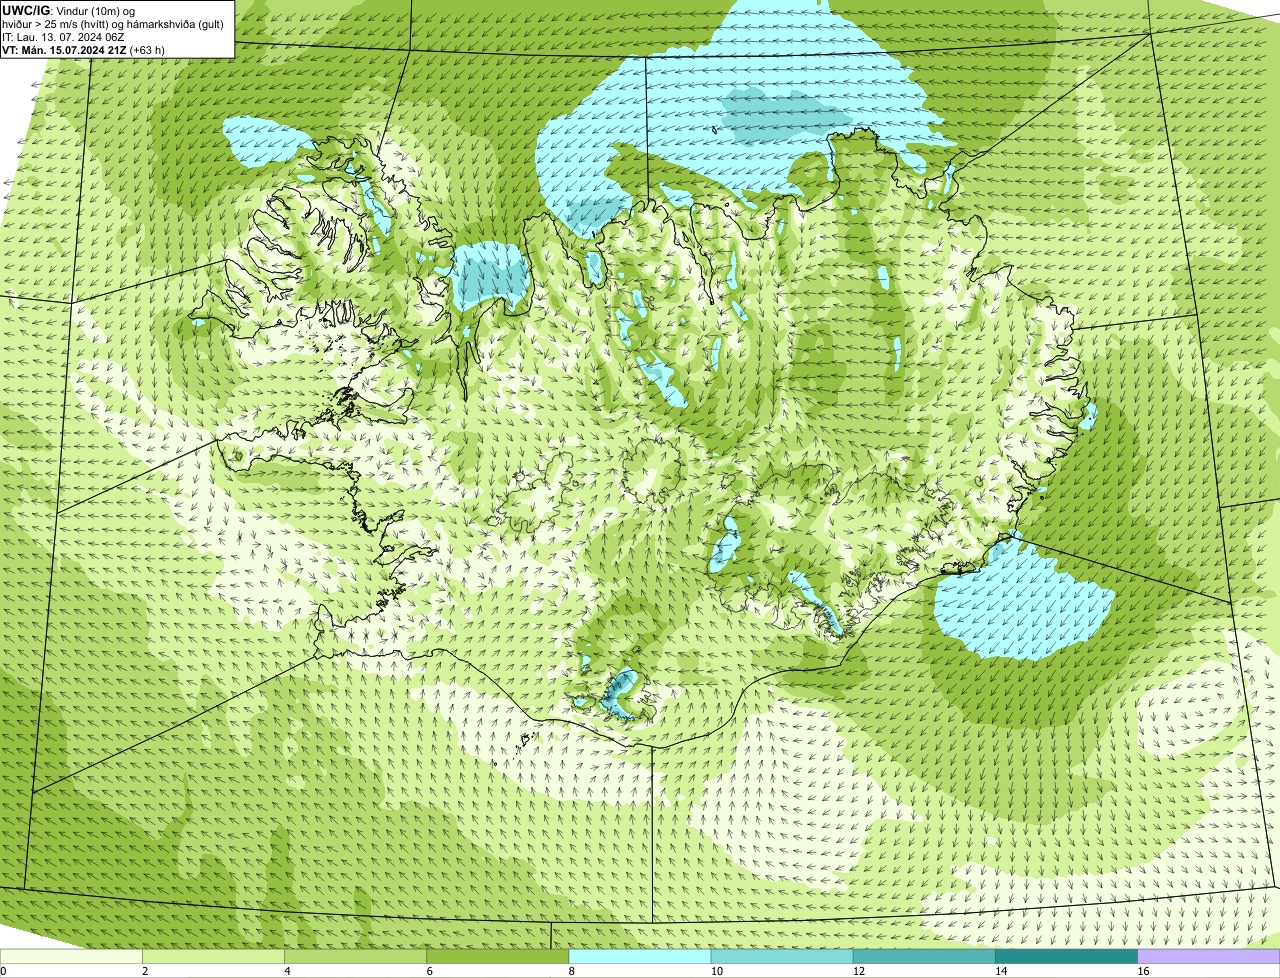Click the 2–4 m/s legend color segment
The image size is (1280, 978).
point(213,956)
